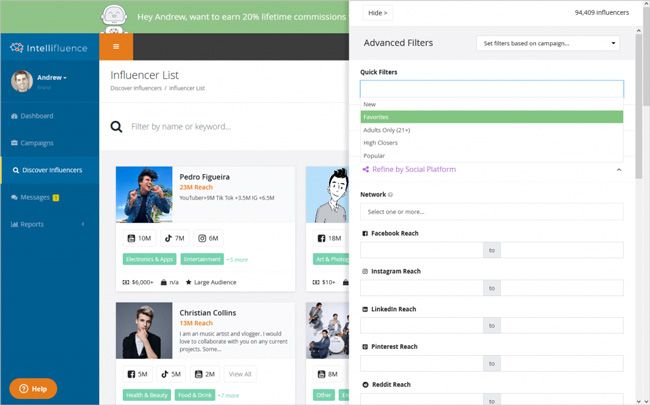Open the Andrew account dropdown

[x=52, y=78]
